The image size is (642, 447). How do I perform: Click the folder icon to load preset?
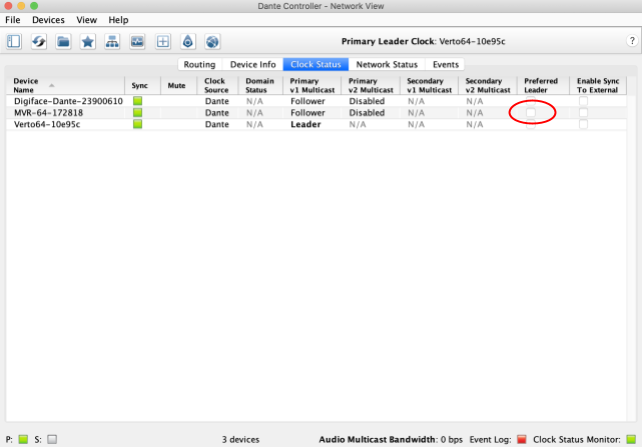(63, 41)
